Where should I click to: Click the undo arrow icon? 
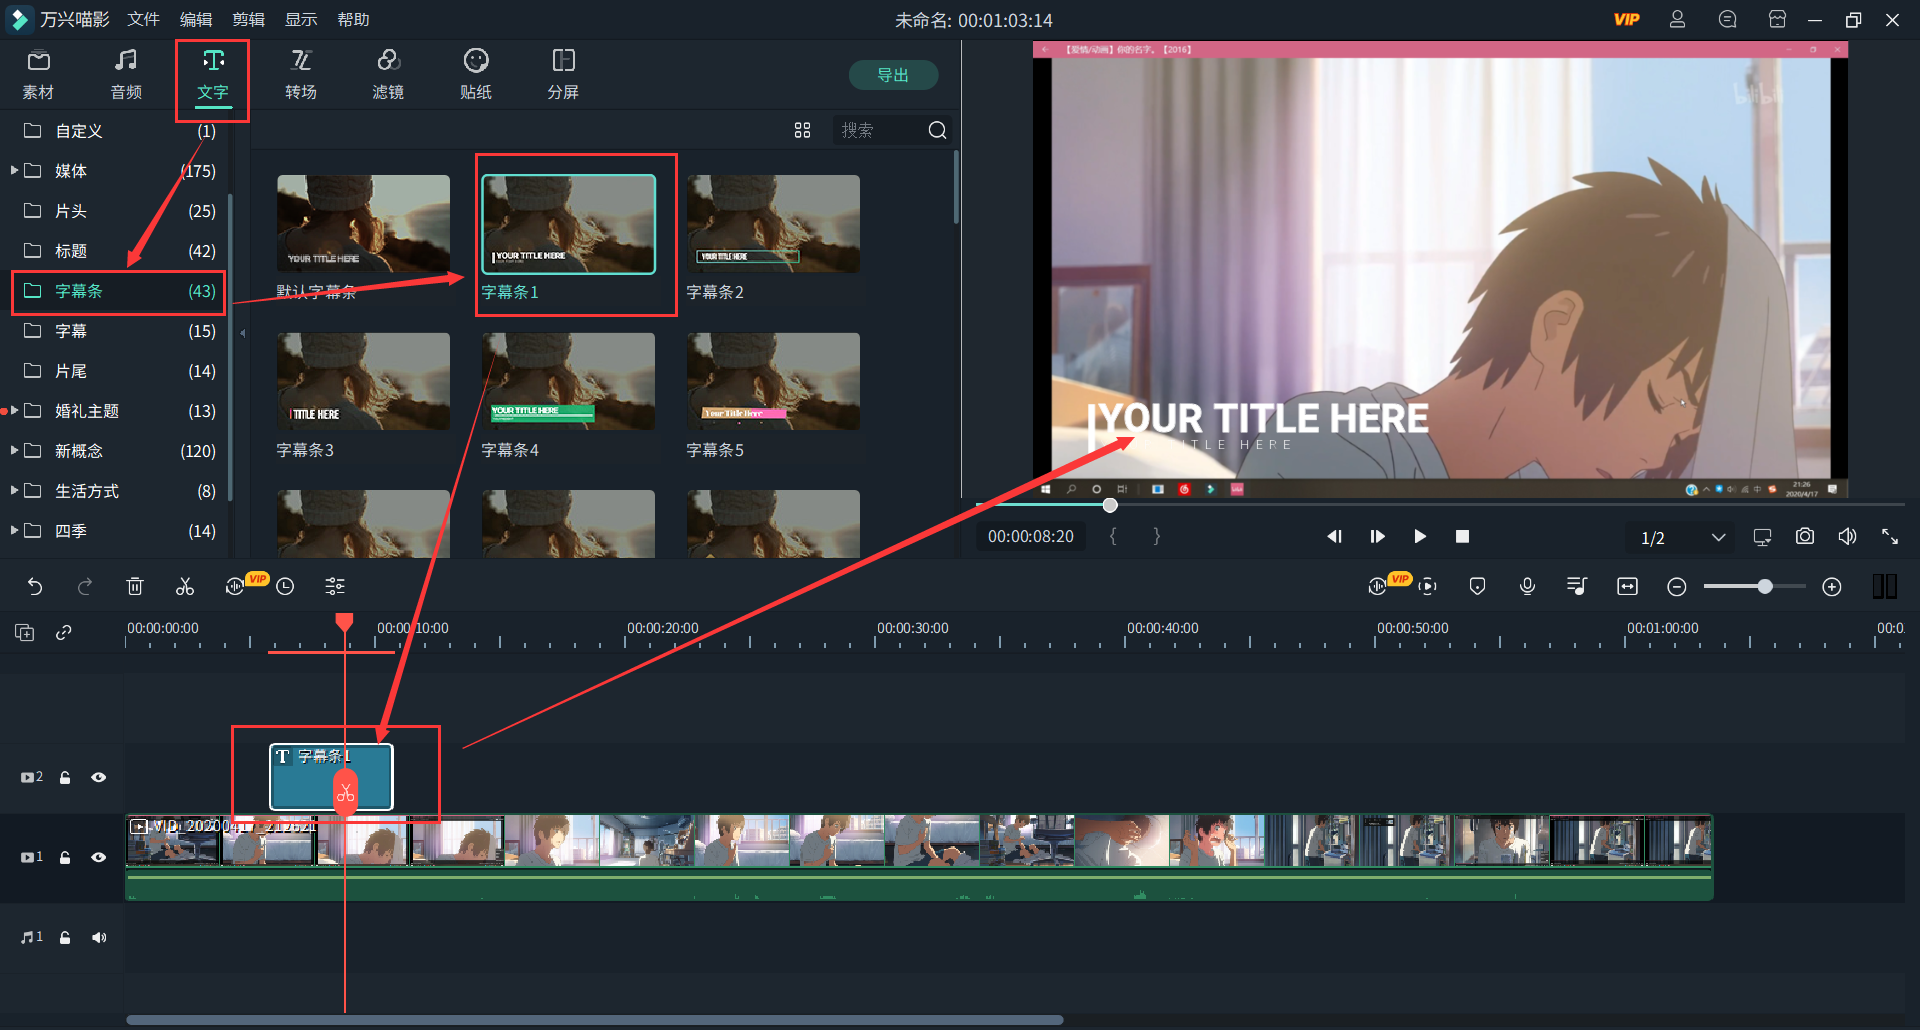pos(35,587)
